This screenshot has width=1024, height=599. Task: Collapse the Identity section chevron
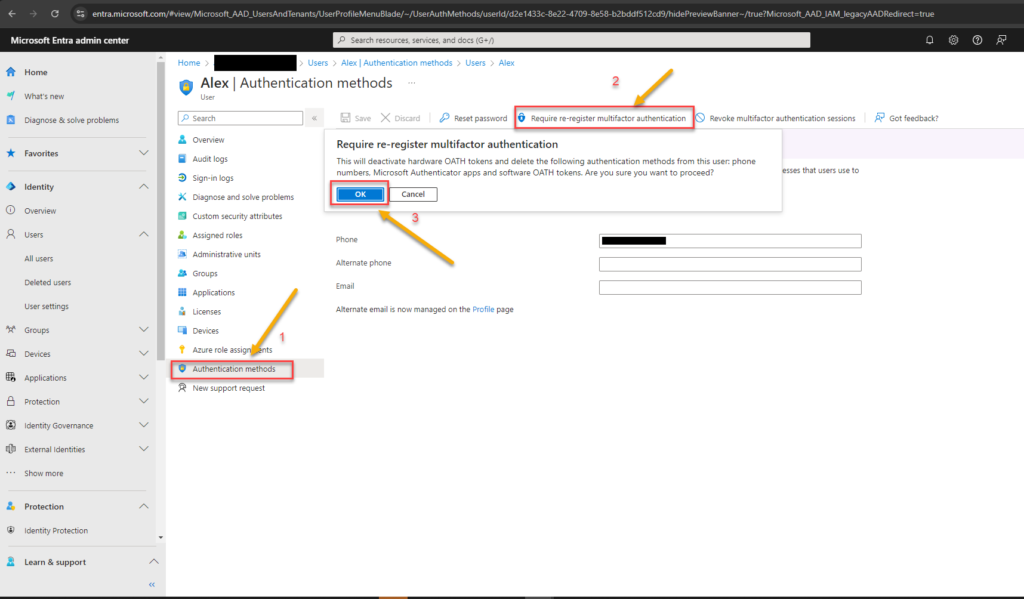tap(144, 186)
